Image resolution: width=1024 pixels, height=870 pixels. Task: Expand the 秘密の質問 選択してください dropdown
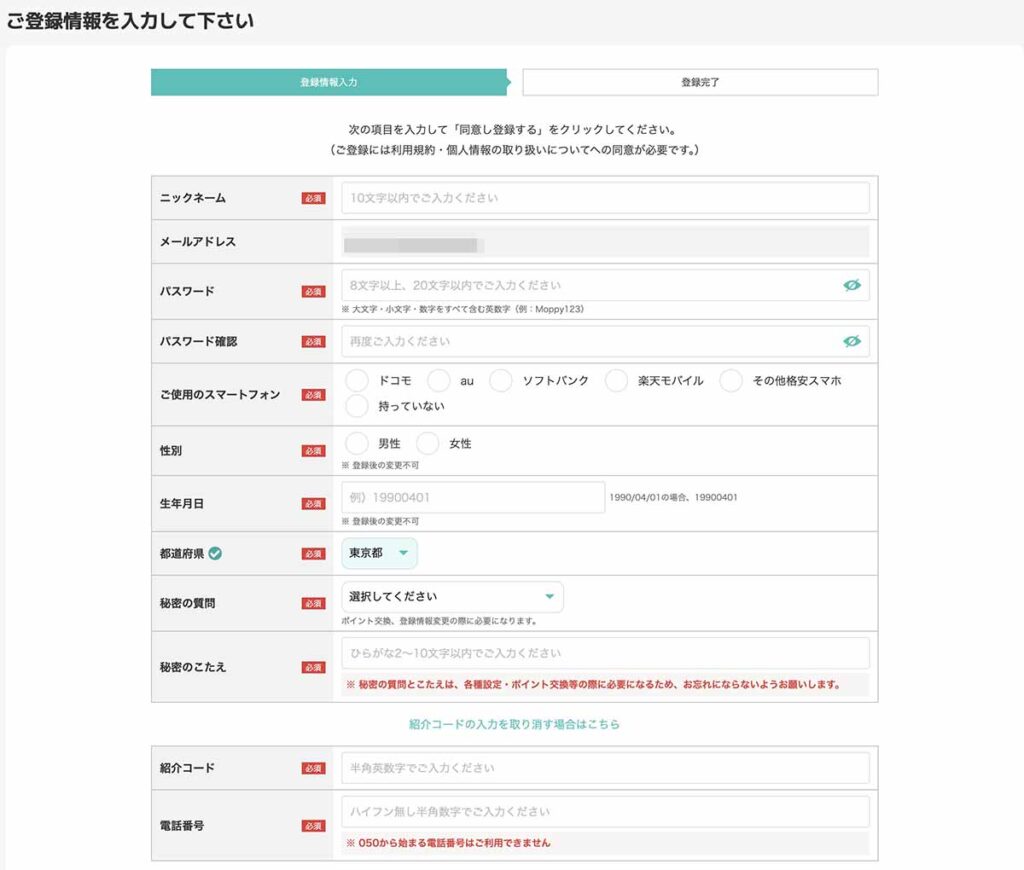(x=452, y=597)
